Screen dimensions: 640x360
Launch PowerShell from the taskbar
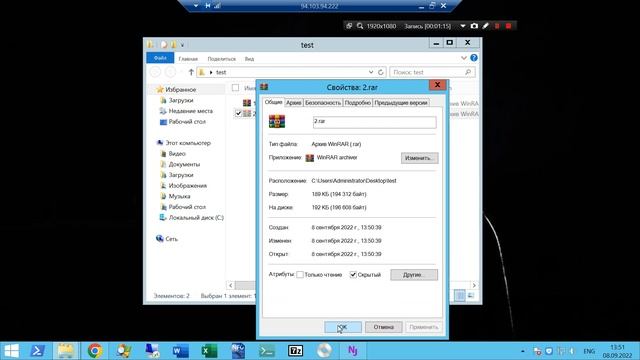(x=38, y=351)
